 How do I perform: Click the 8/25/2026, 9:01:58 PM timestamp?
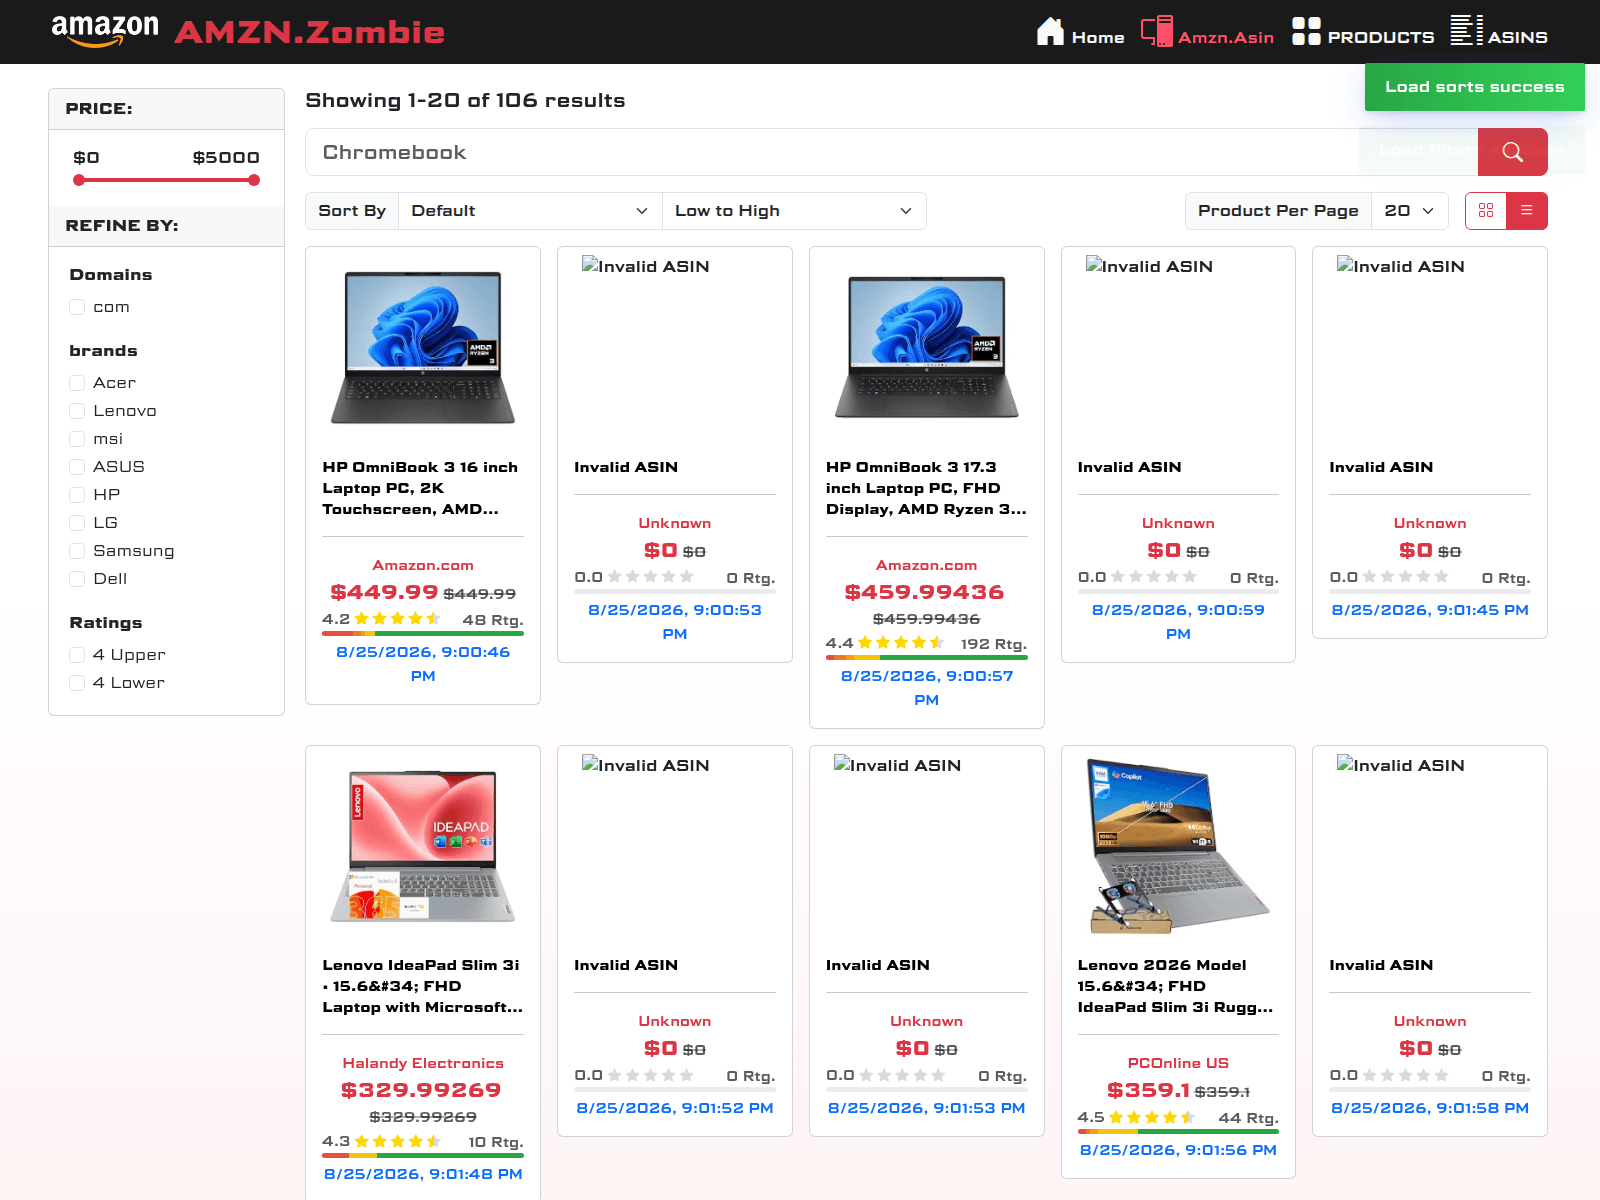1430,1108
